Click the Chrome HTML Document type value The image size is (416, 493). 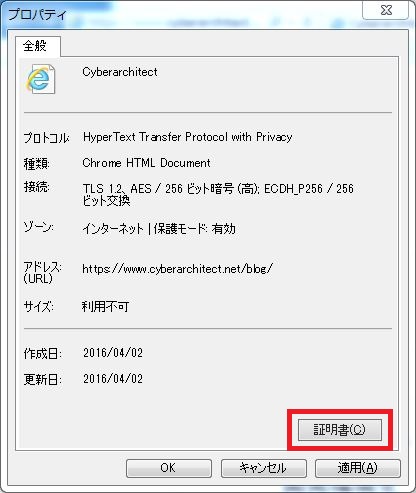146,163
